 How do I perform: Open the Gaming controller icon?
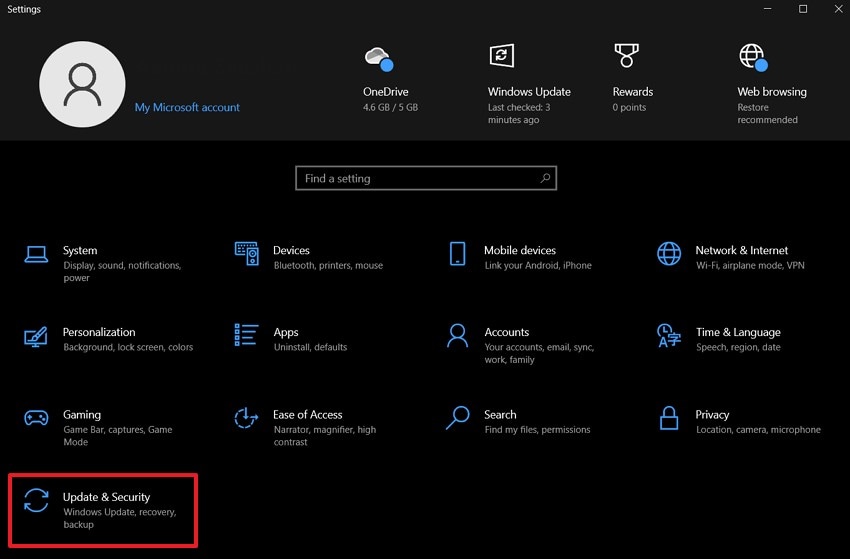(x=36, y=417)
